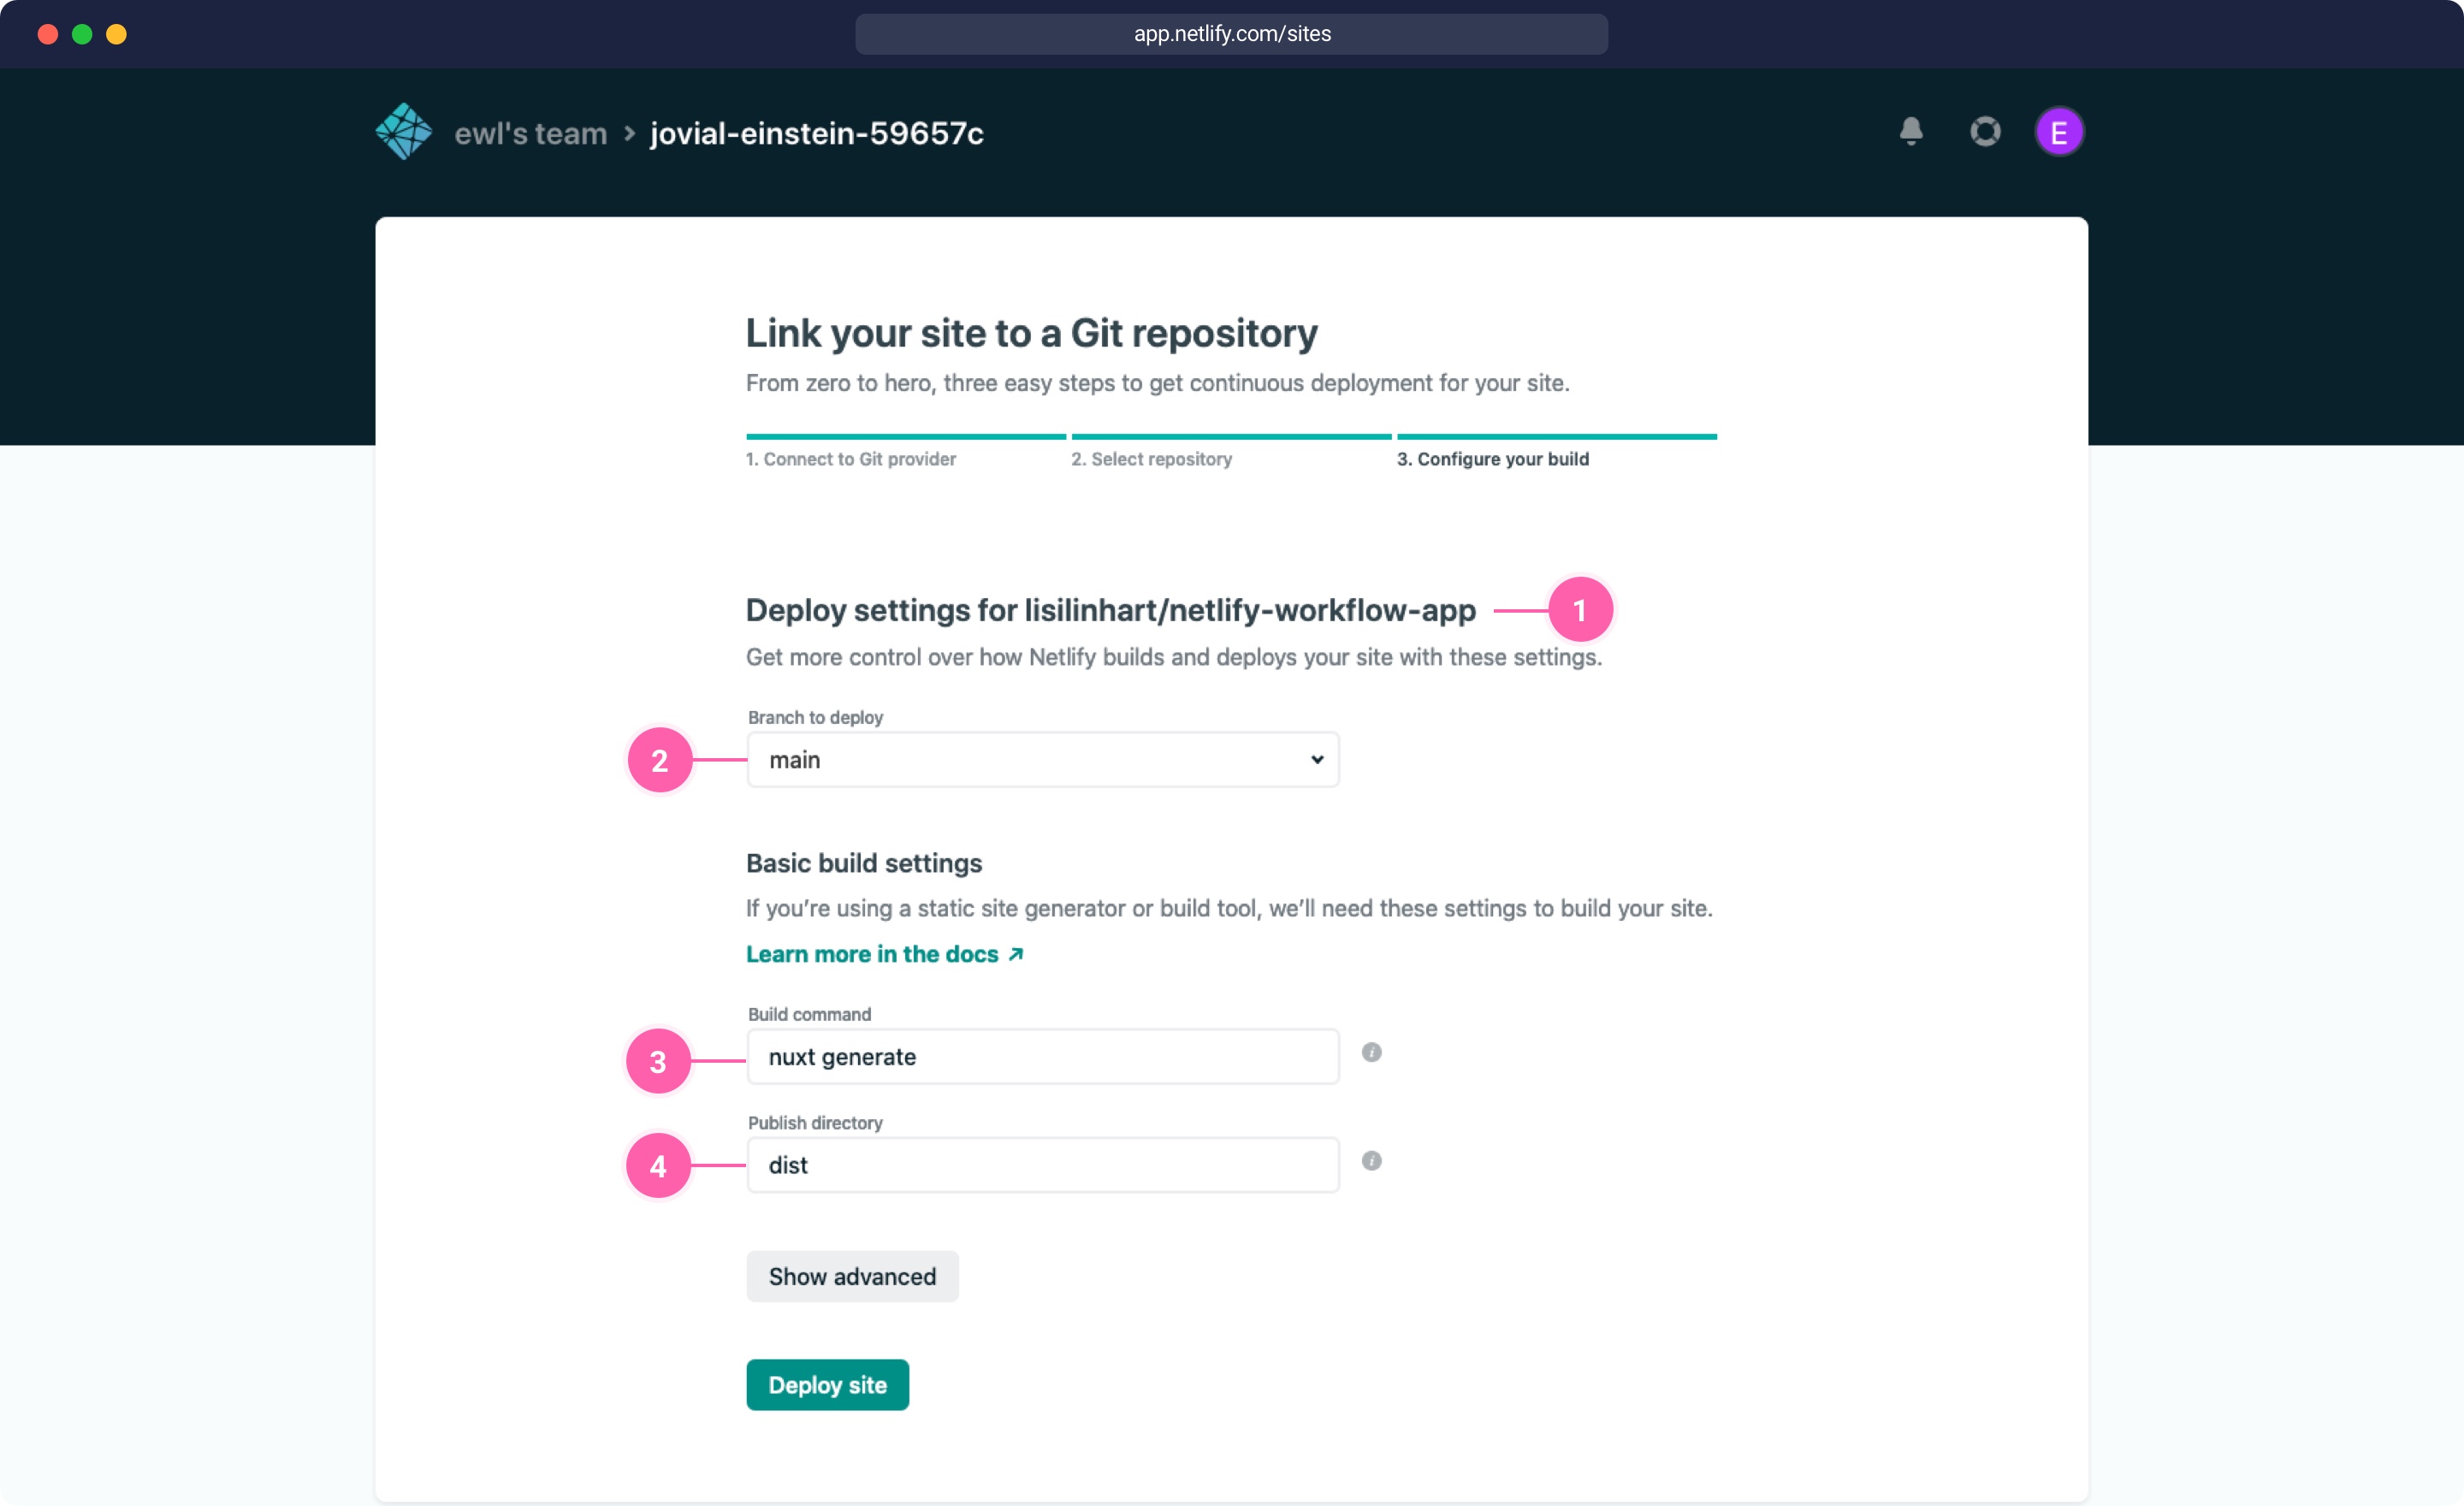Go to step 1 Connect to Git provider
Screen dimensions: 2464x1506
tap(851, 459)
